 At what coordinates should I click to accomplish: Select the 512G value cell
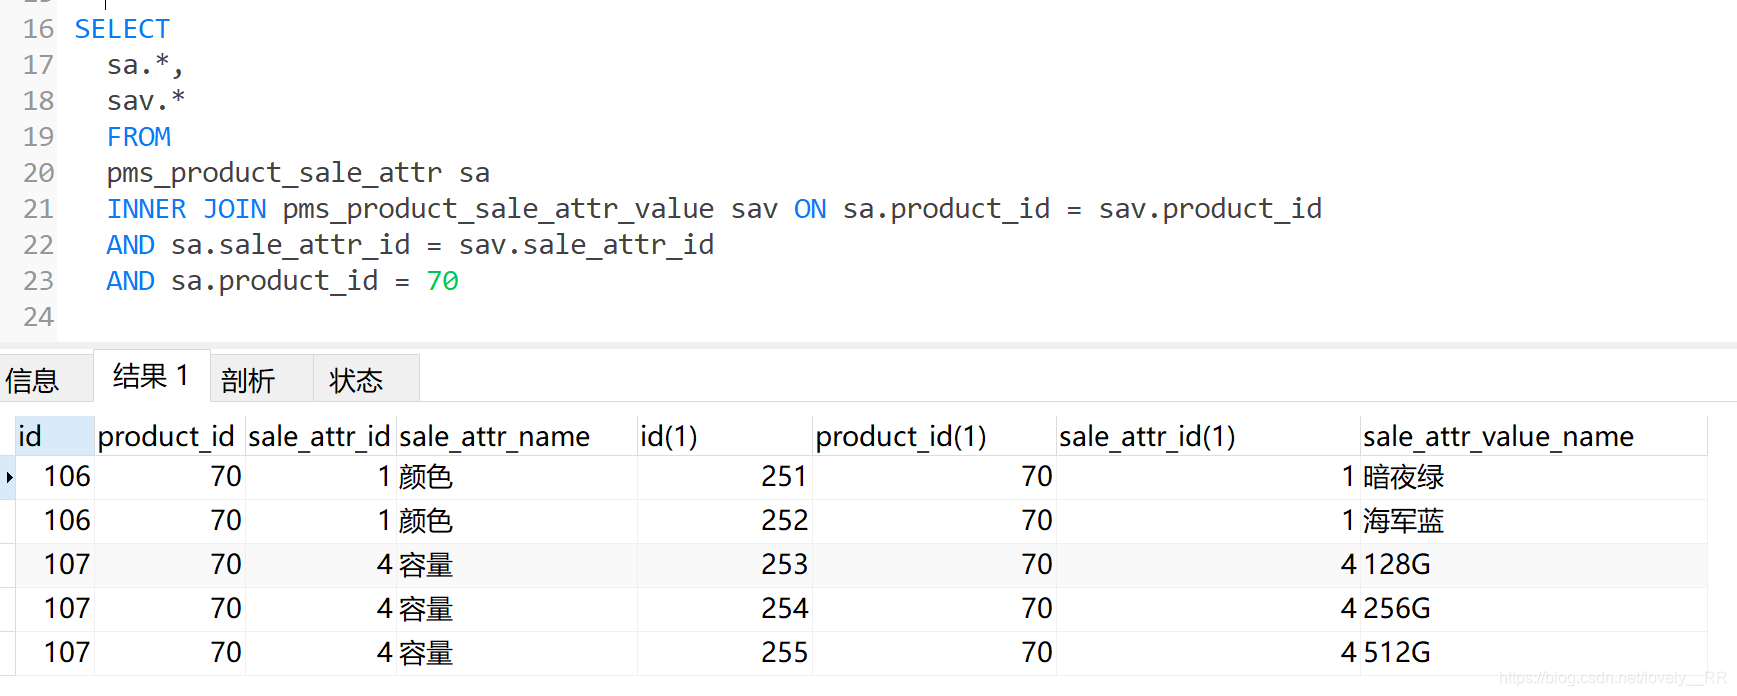1397,653
